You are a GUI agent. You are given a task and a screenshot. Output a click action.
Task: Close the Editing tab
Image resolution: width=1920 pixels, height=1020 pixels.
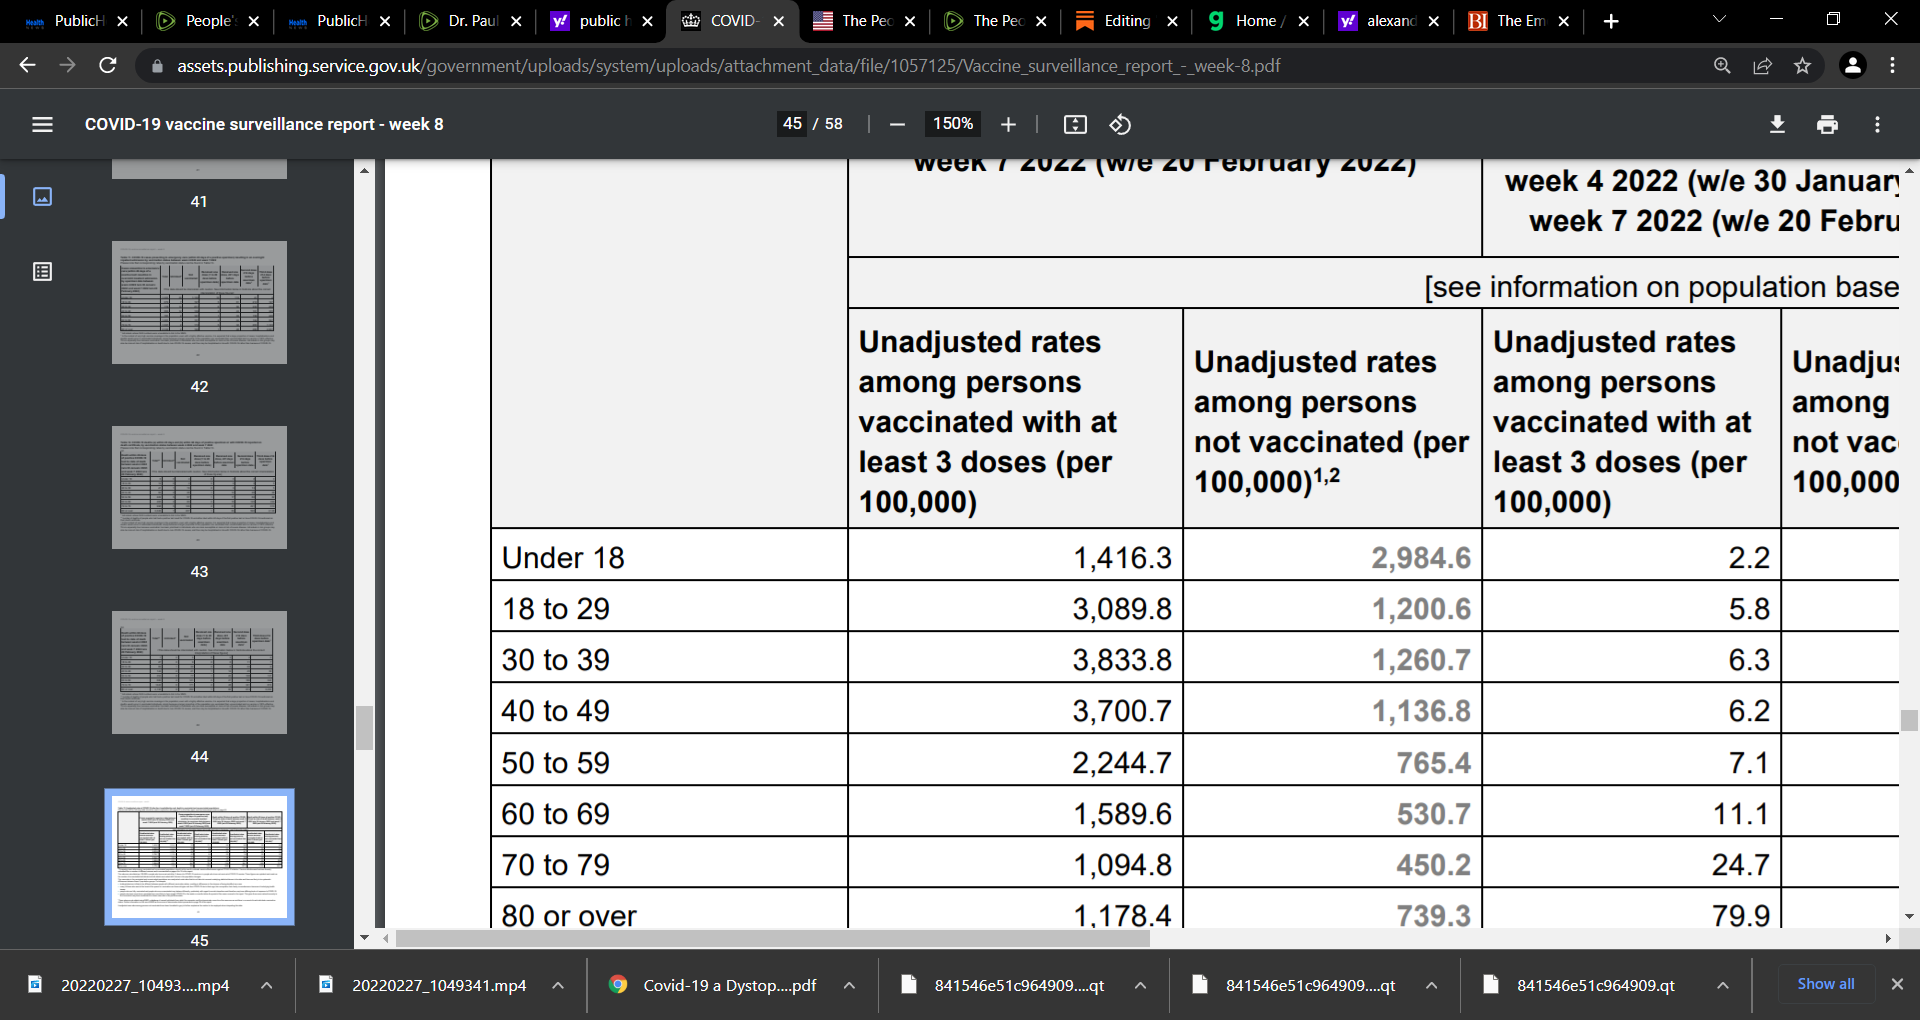pyautogui.click(x=1172, y=21)
